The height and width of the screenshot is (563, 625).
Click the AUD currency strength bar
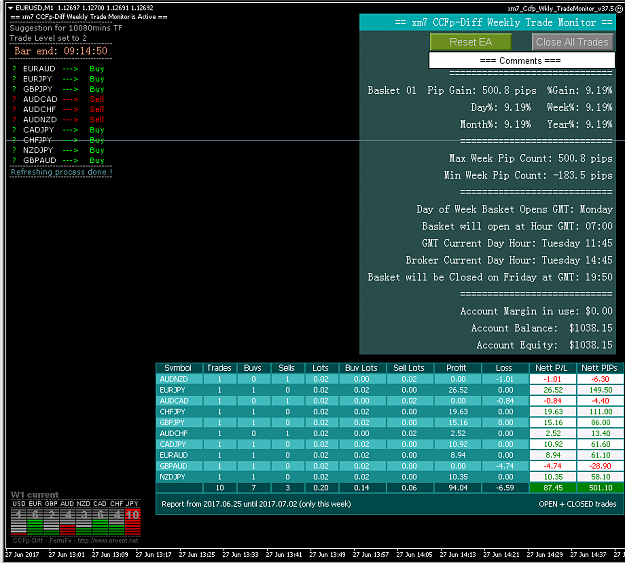67,522
